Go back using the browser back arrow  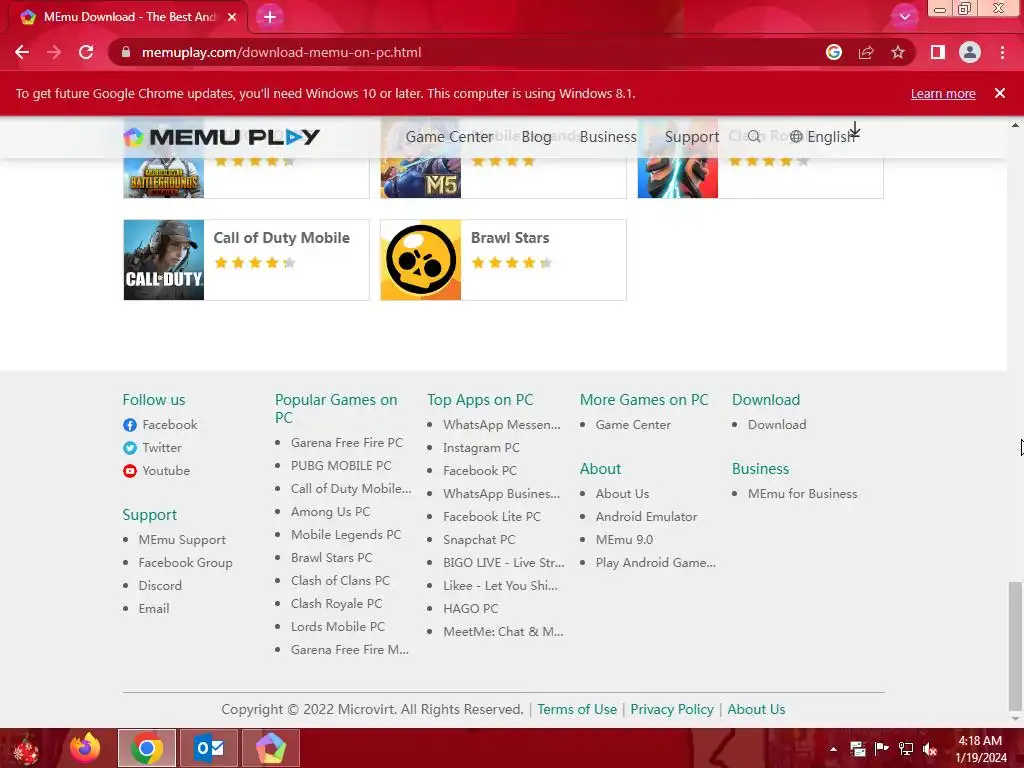click(x=22, y=52)
